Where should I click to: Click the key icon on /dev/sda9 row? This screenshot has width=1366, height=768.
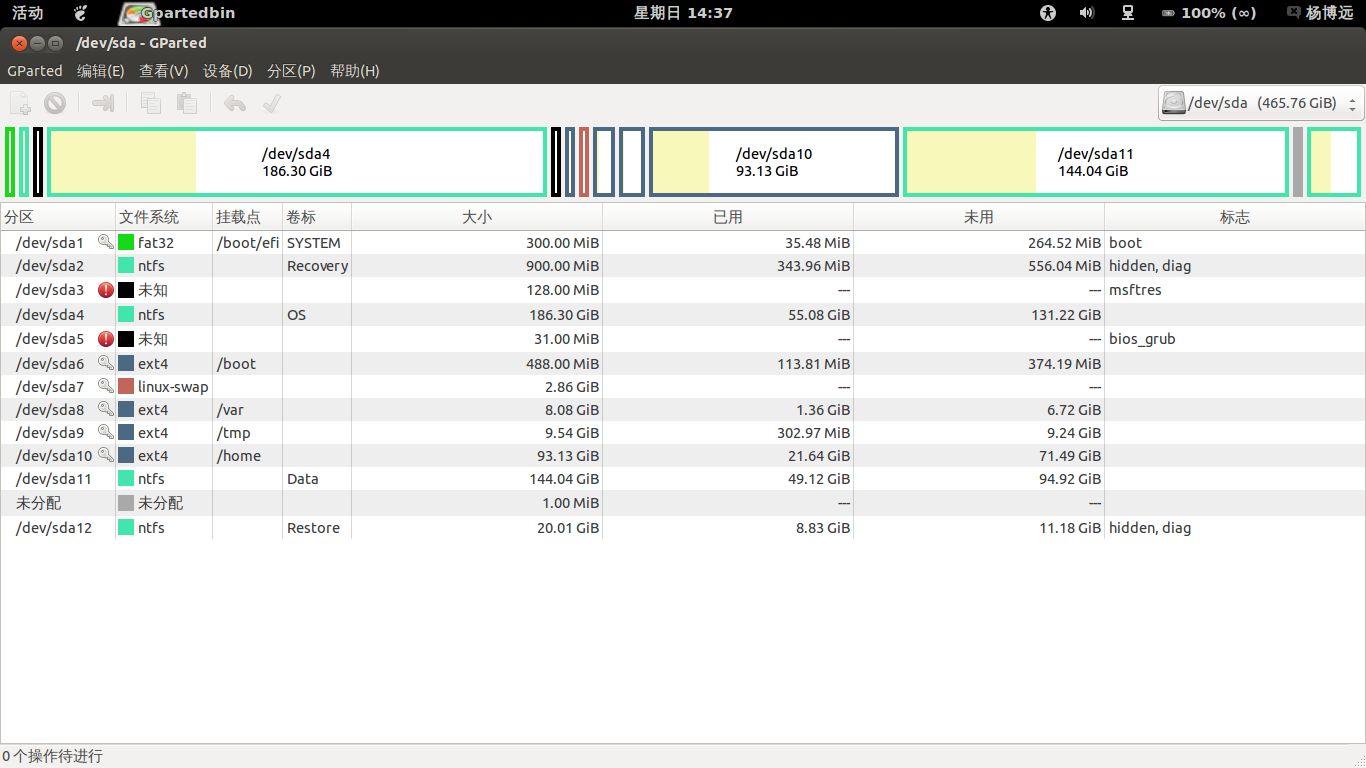tap(105, 432)
